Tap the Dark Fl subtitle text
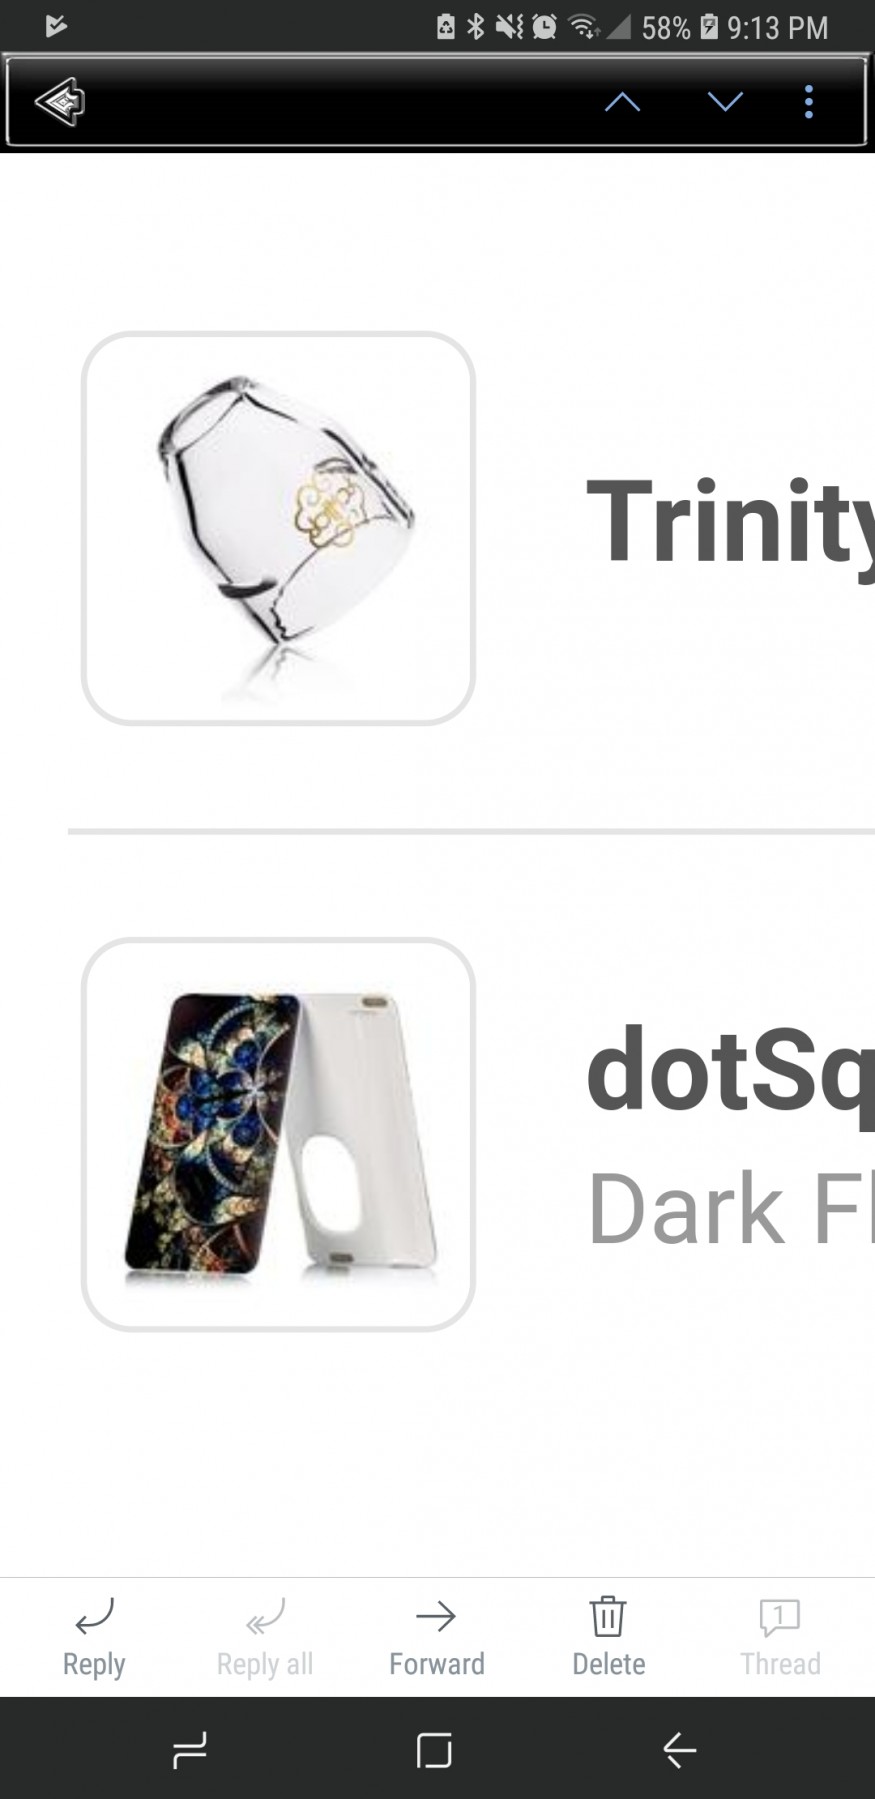This screenshot has width=875, height=1799. point(730,1208)
